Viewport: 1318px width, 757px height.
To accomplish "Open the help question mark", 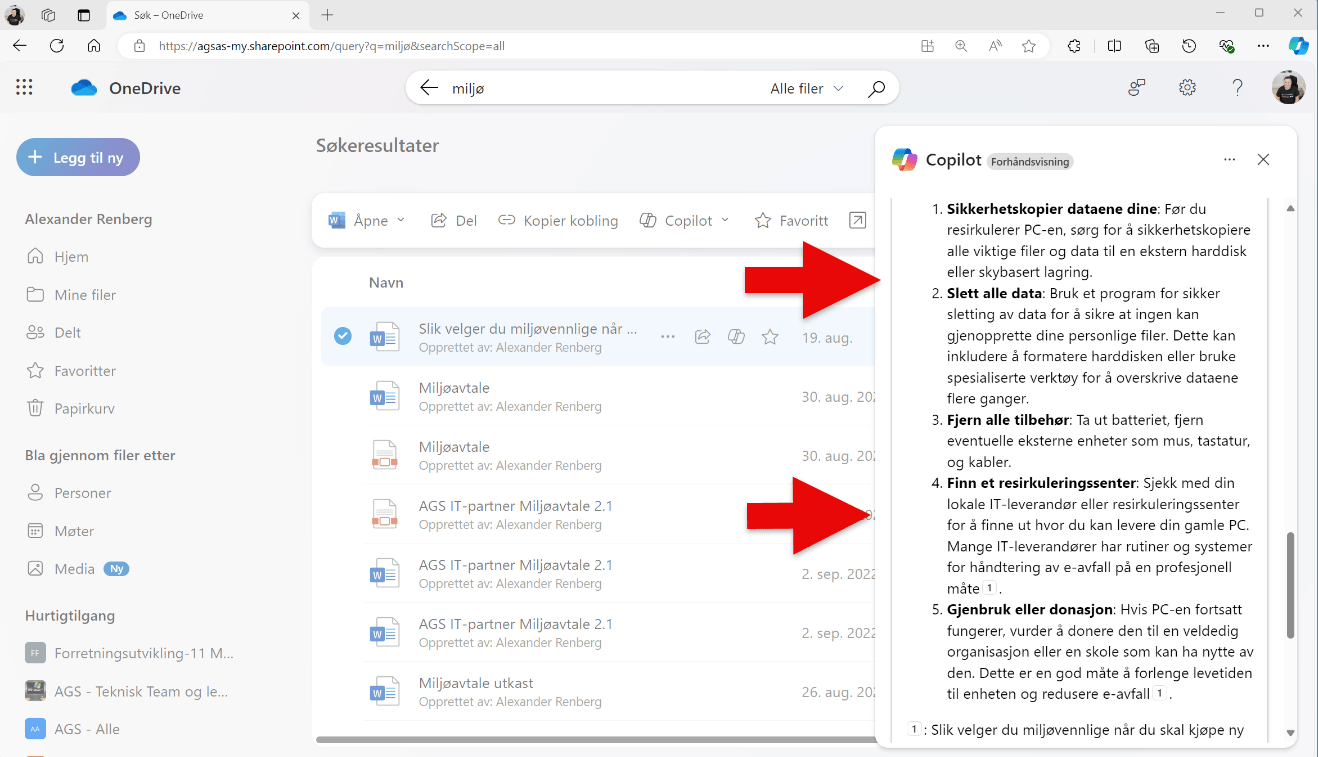I will (1237, 88).
